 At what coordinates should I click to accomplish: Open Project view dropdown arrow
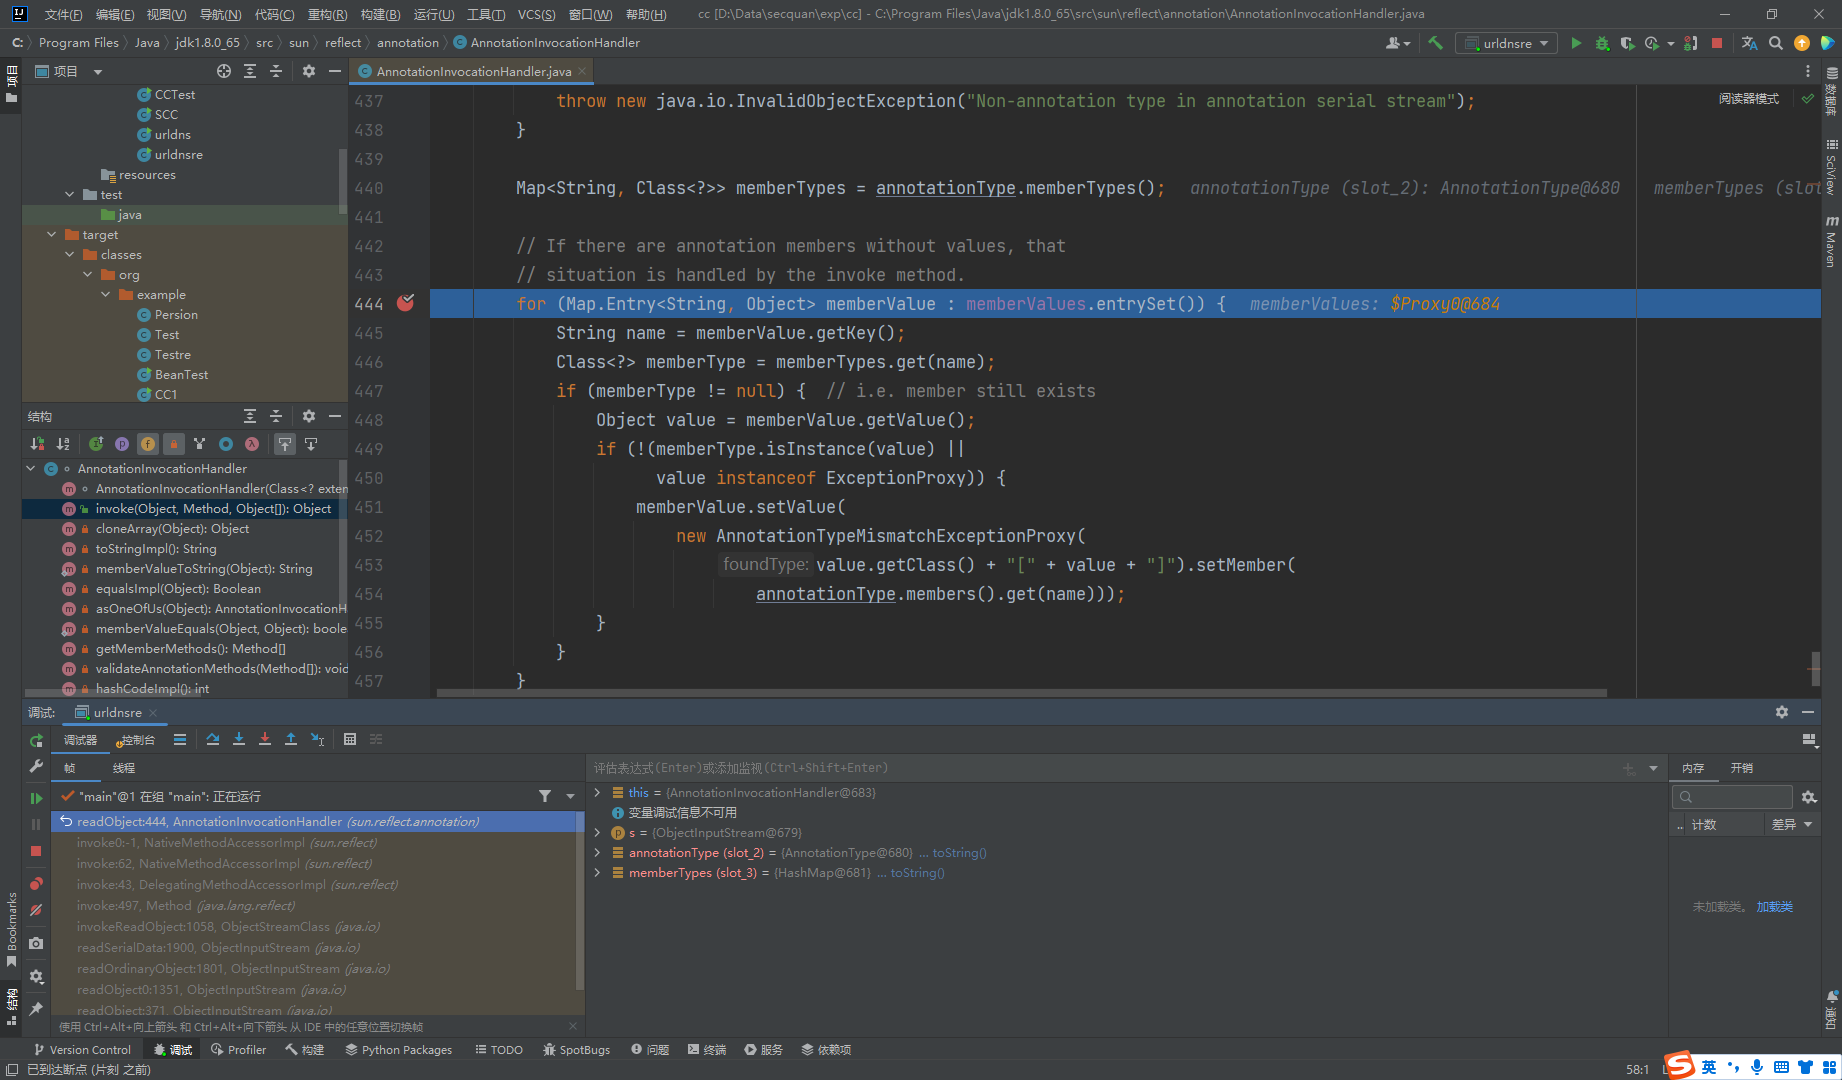pyautogui.click(x=98, y=72)
